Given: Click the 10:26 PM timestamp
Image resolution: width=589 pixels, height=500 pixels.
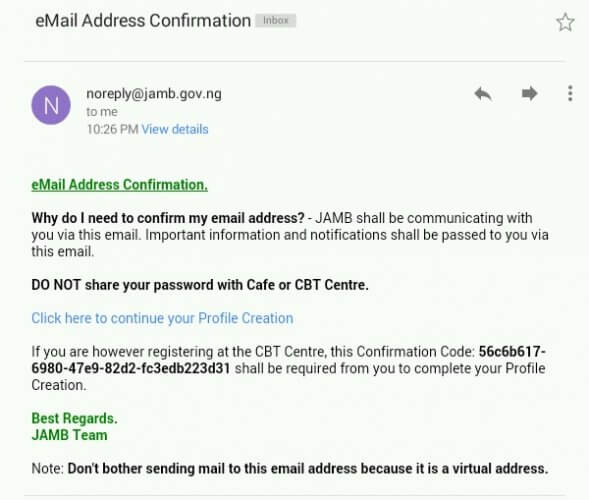Looking at the screenshot, I should pyautogui.click(x=113, y=129).
